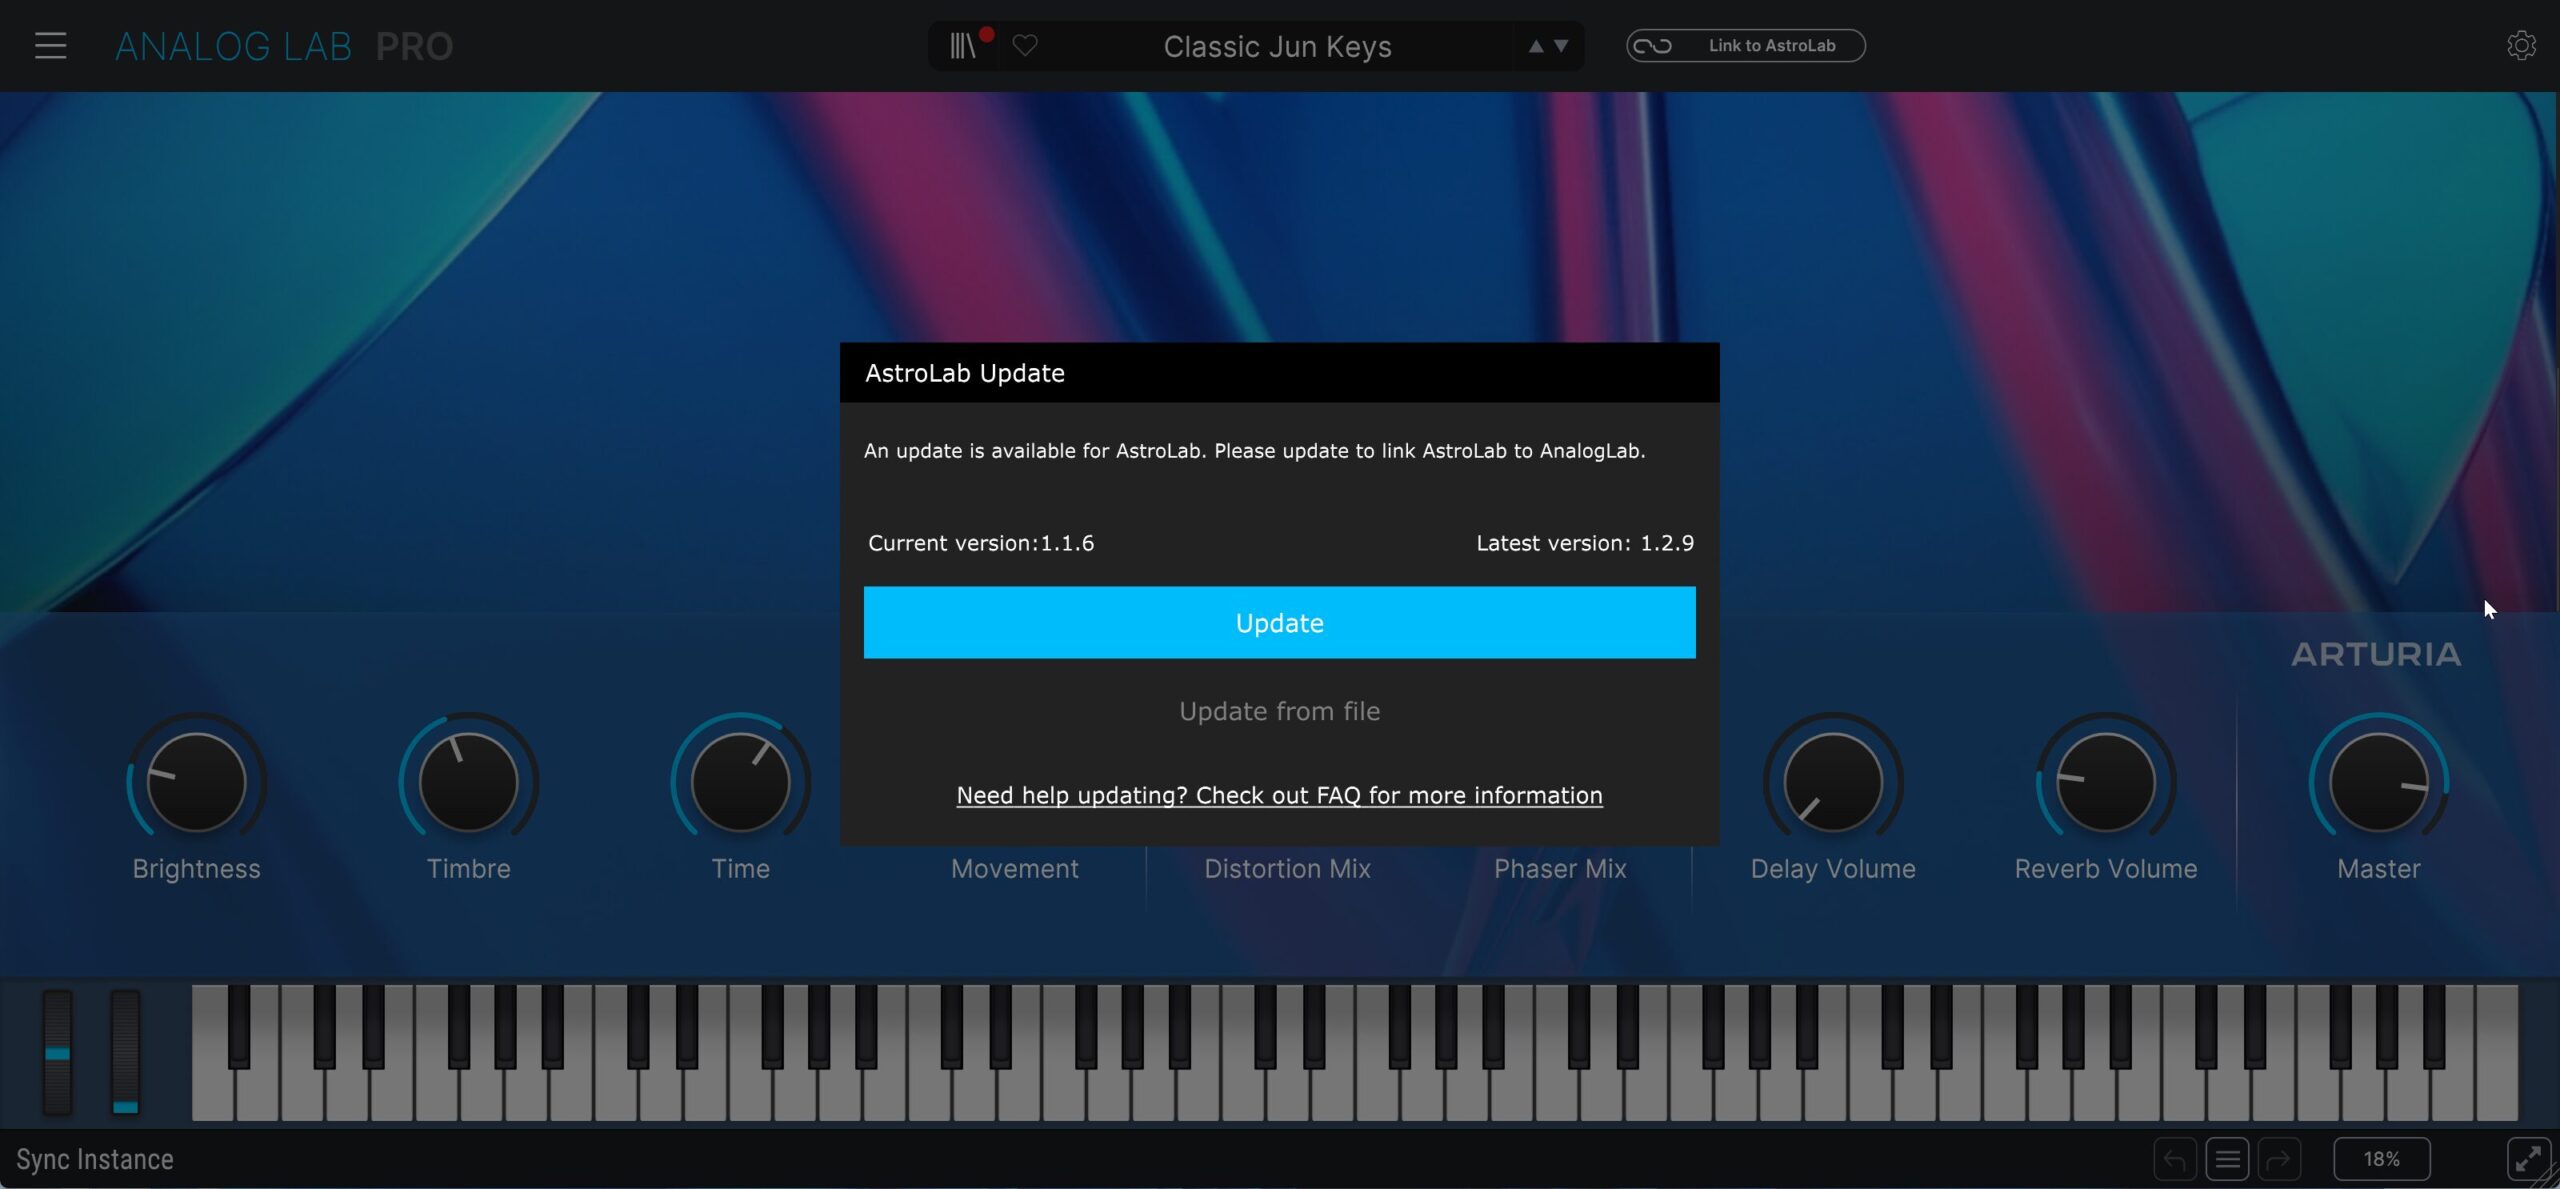
Task: Choose Update from file
Action: (1279, 711)
